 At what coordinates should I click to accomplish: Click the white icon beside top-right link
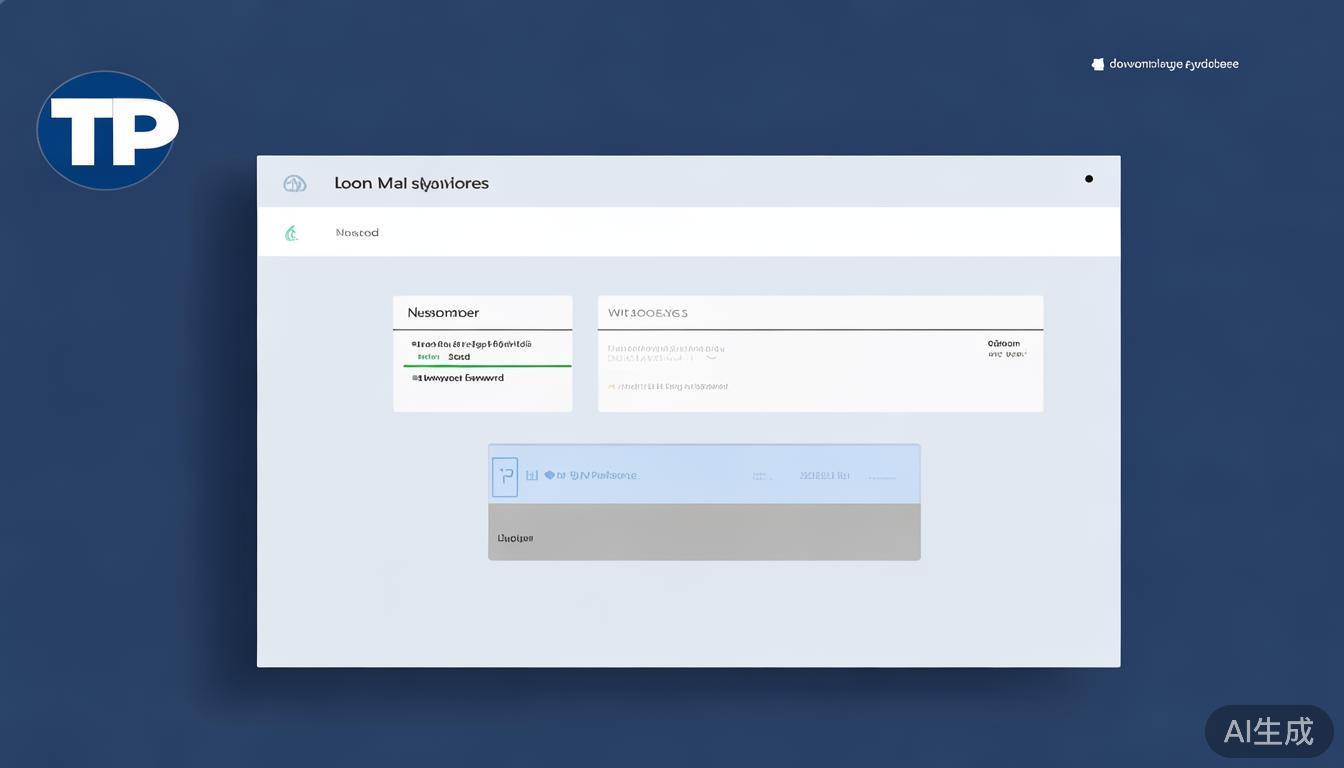coord(1098,64)
